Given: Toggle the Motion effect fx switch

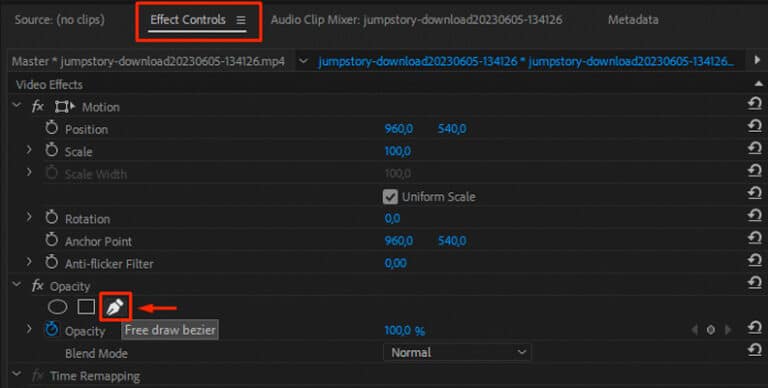Looking at the screenshot, I should click(x=38, y=106).
